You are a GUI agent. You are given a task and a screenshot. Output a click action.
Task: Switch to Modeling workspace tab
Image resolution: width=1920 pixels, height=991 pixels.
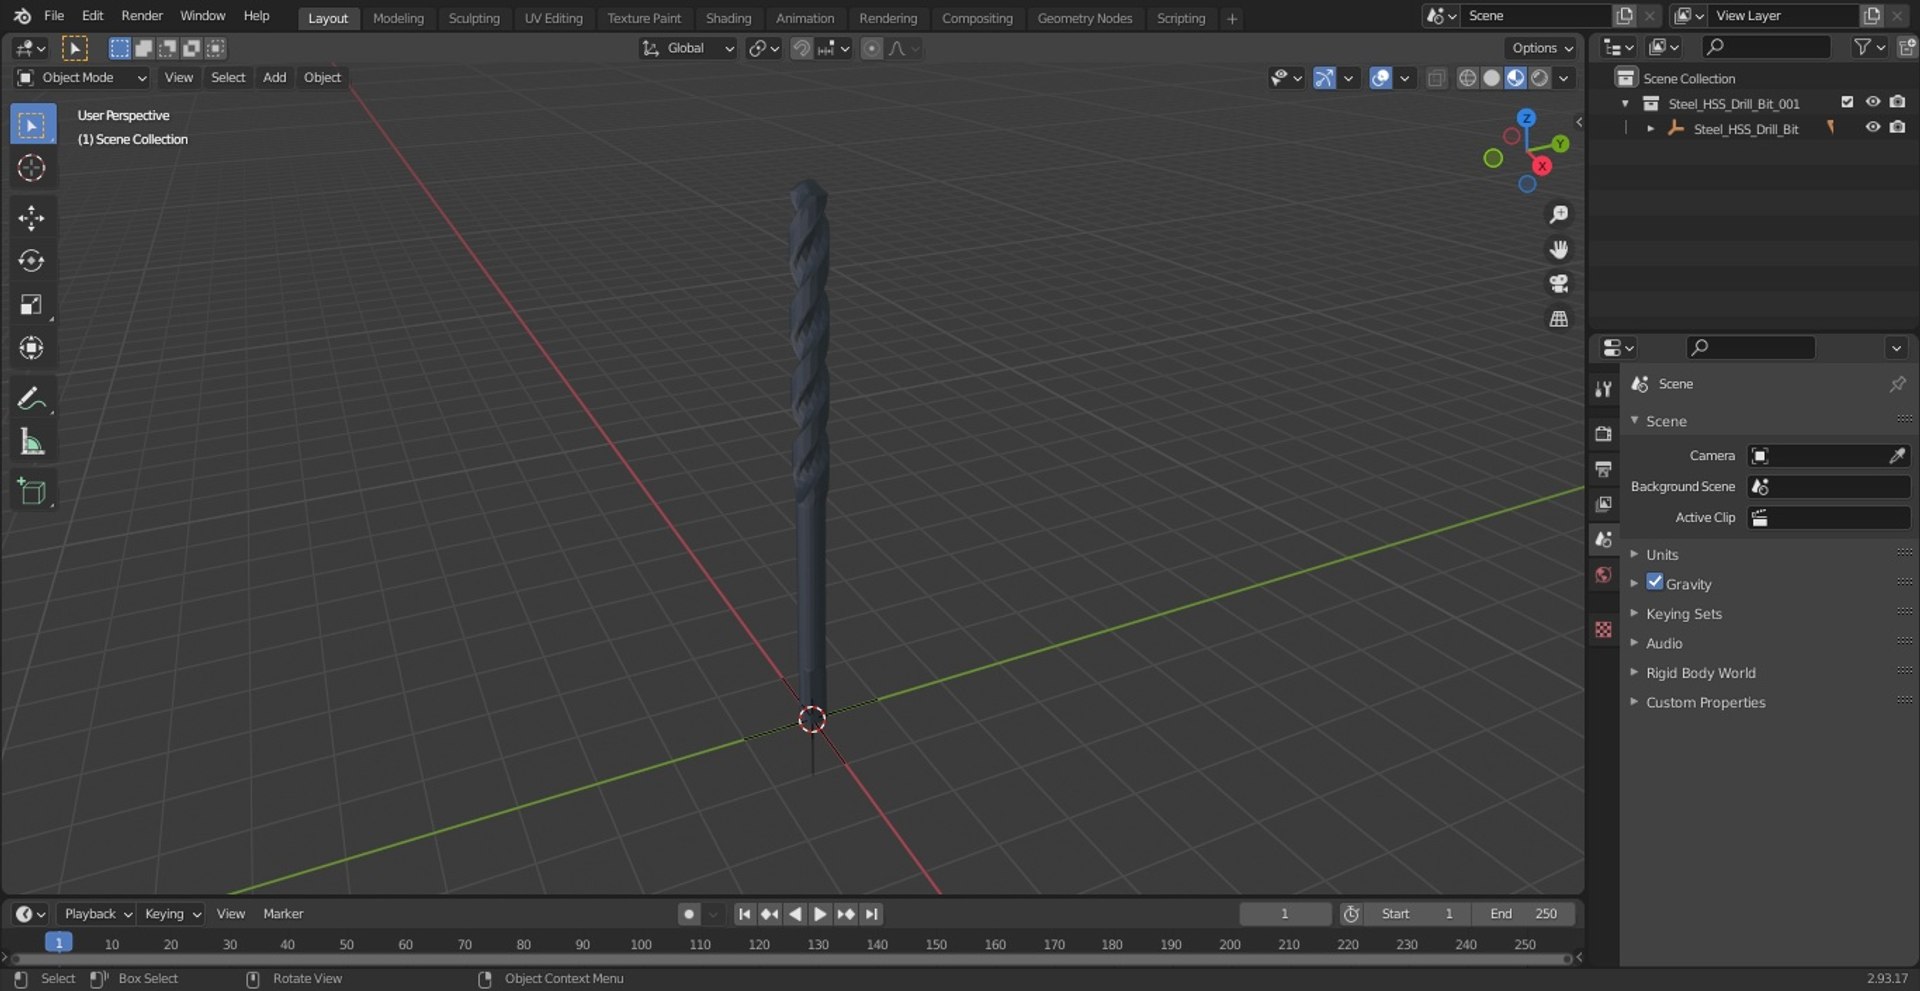pyautogui.click(x=398, y=18)
